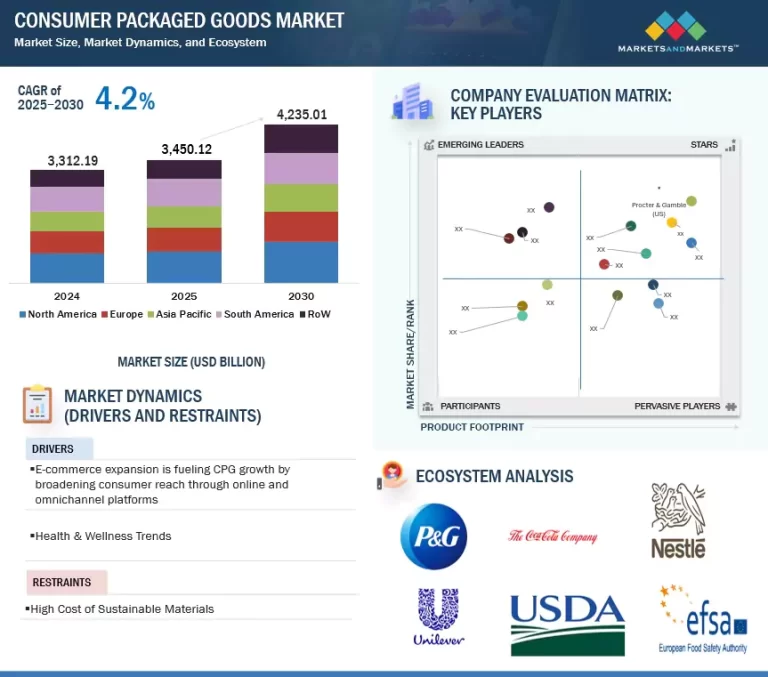
Task: Click the P&G logo
Action: click(x=433, y=536)
